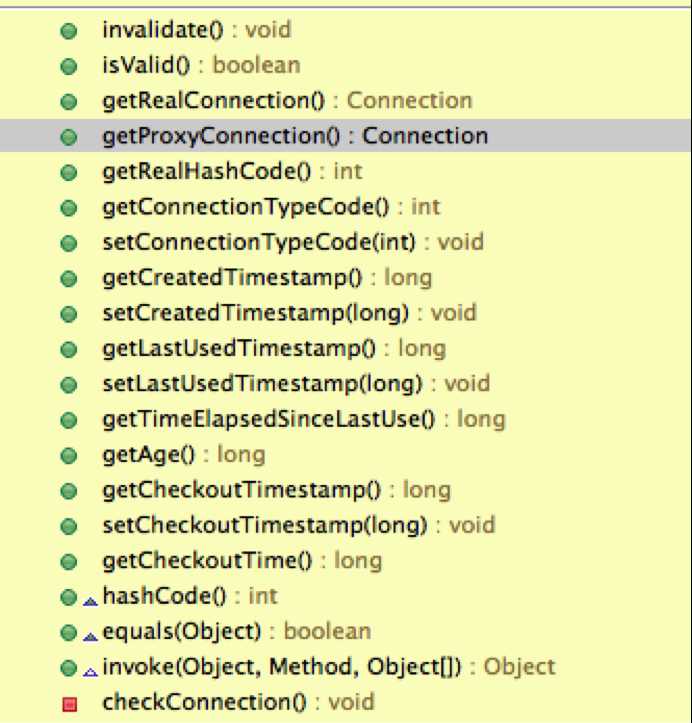Click the override icon next to hashCode()
The height and width of the screenshot is (723, 692).
[x=90, y=598]
